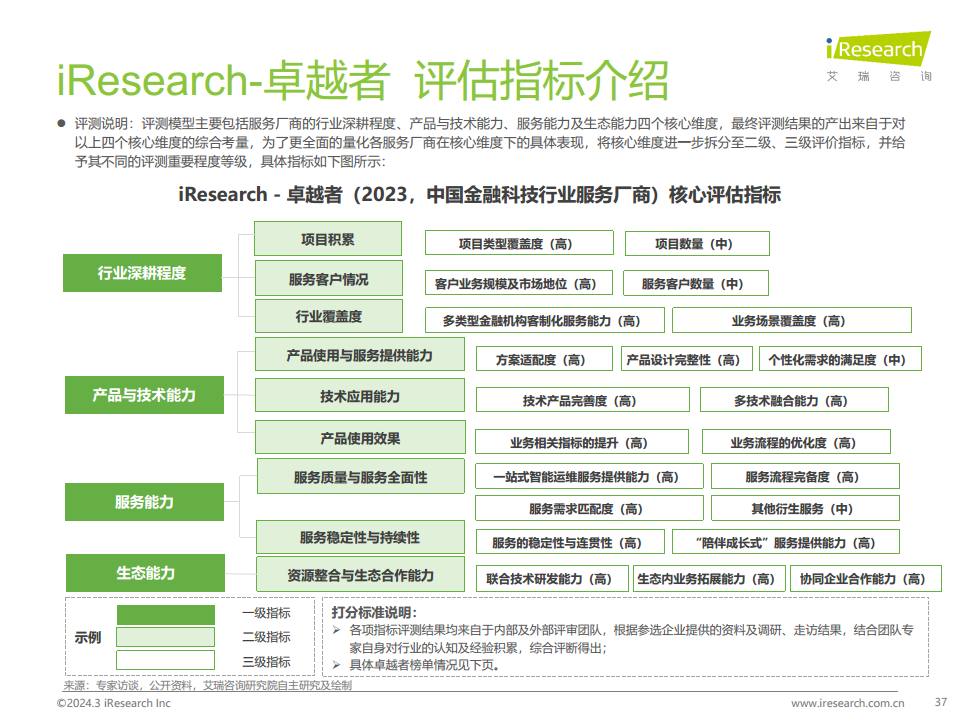Click the light green 二级指标 legend swatch
960x720 pixels.
[x=165, y=637]
